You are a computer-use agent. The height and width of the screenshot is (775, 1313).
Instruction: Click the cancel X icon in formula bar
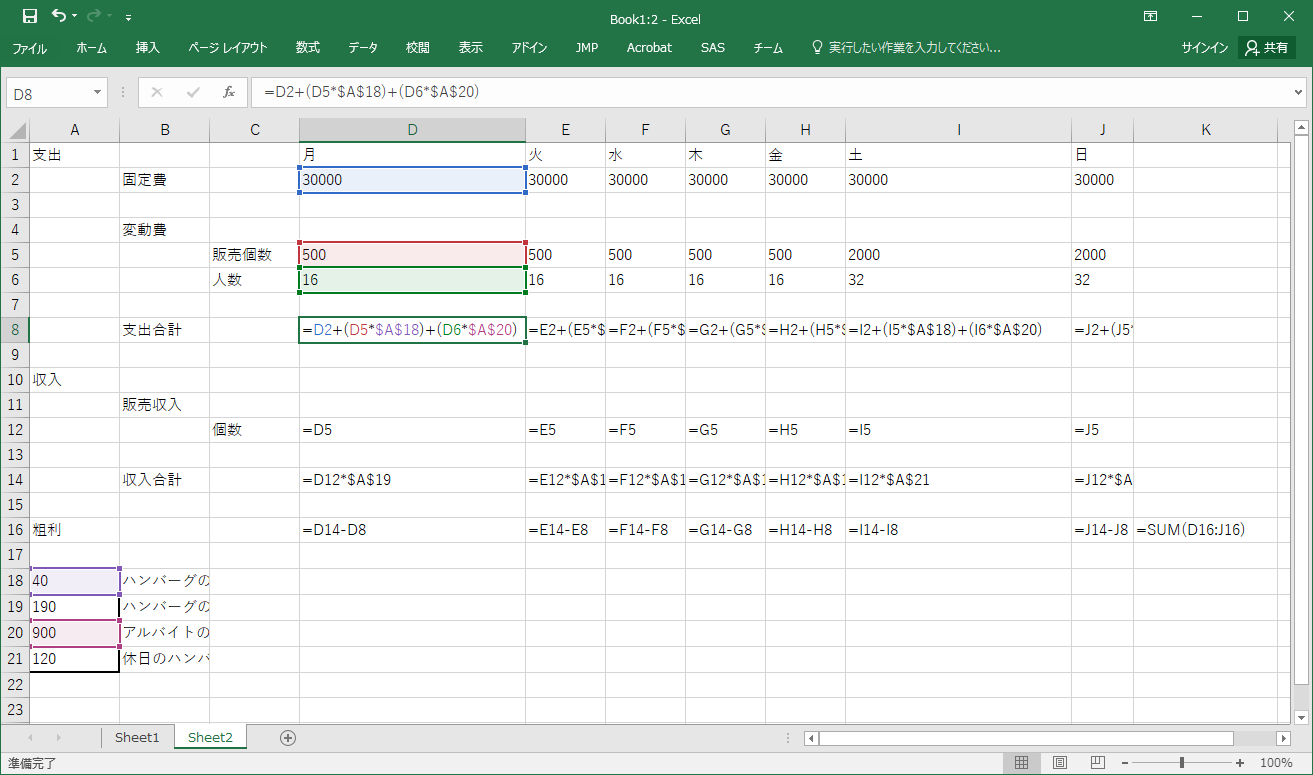[x=156, y=93]
